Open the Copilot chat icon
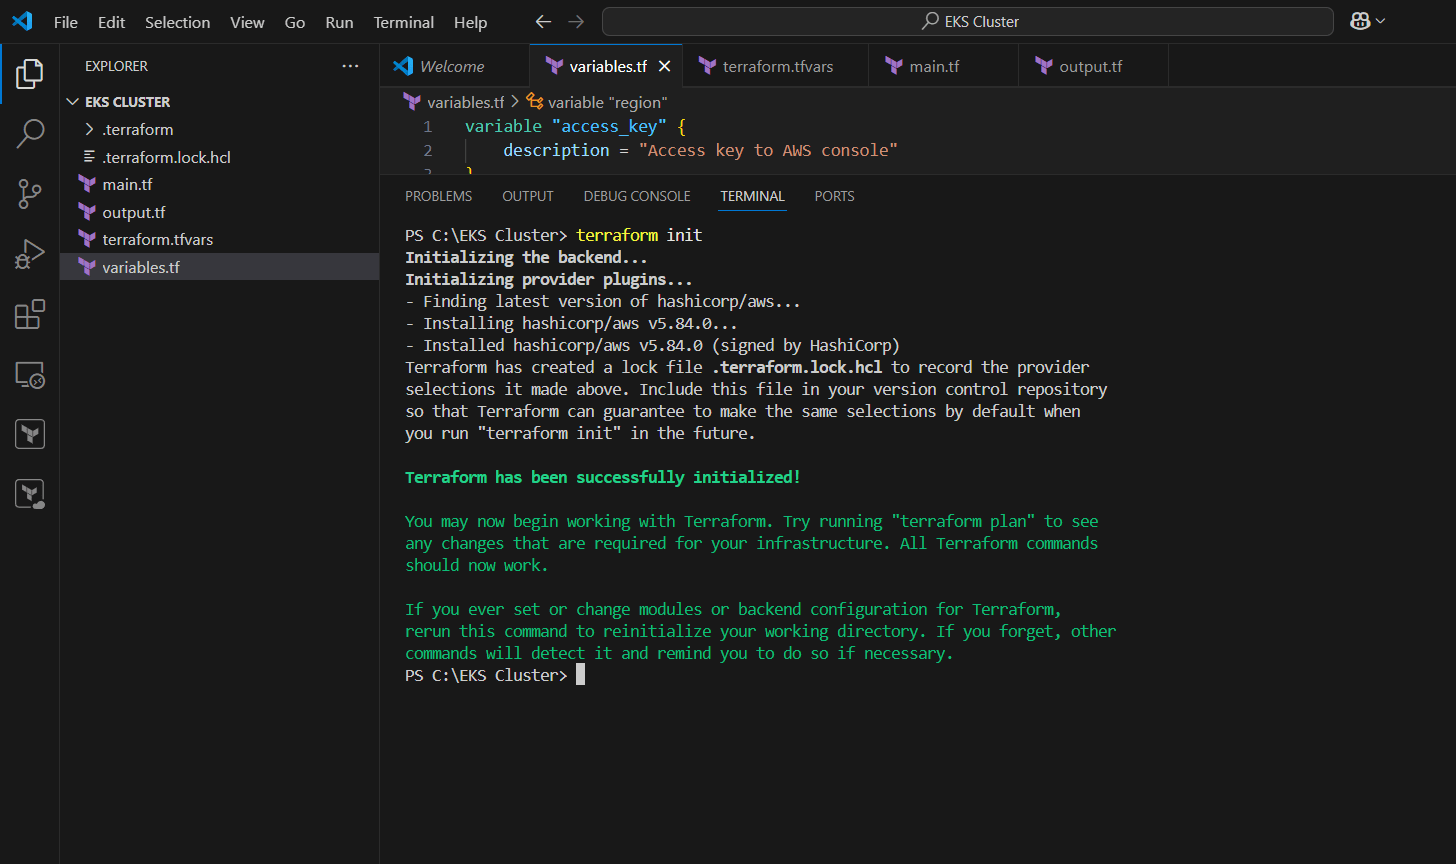This screenshot has width=1456, height=864. pyautogui.click(x=1360, y=21)
